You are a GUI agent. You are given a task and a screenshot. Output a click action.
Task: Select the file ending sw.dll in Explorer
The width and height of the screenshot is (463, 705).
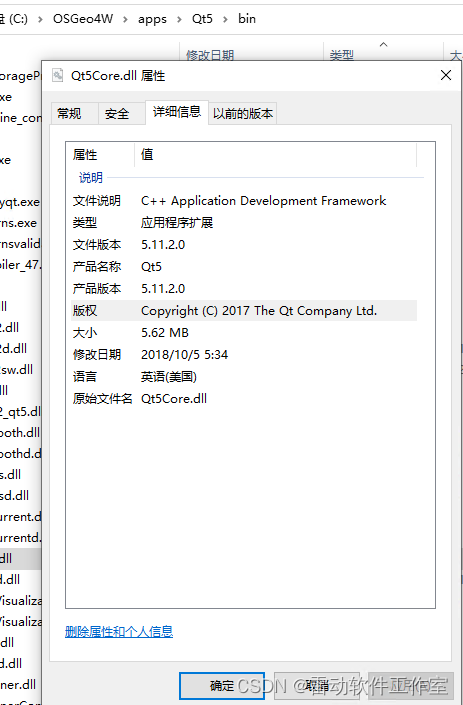click(17, 370)
